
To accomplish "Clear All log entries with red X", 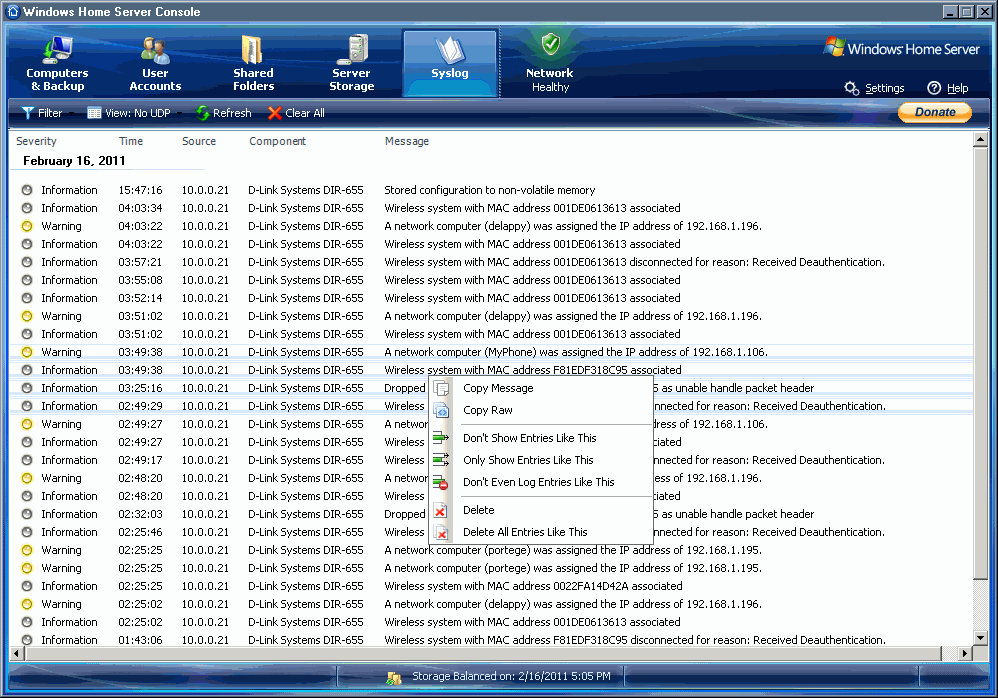I will tap(296, 113).
